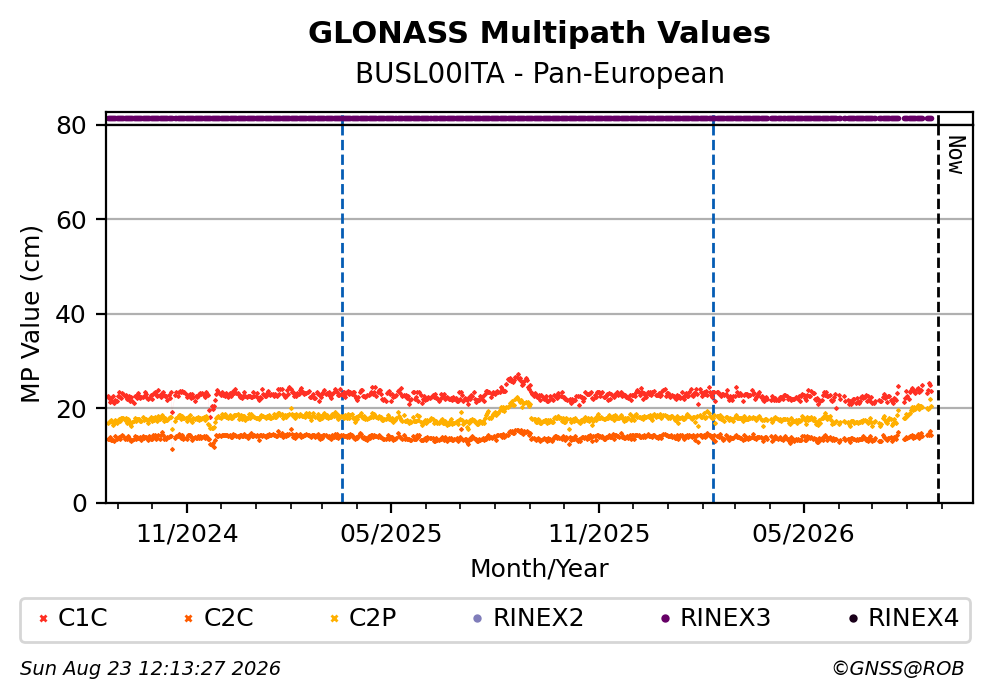
Task: Click the Month/Year axis label
Action: 539,569
